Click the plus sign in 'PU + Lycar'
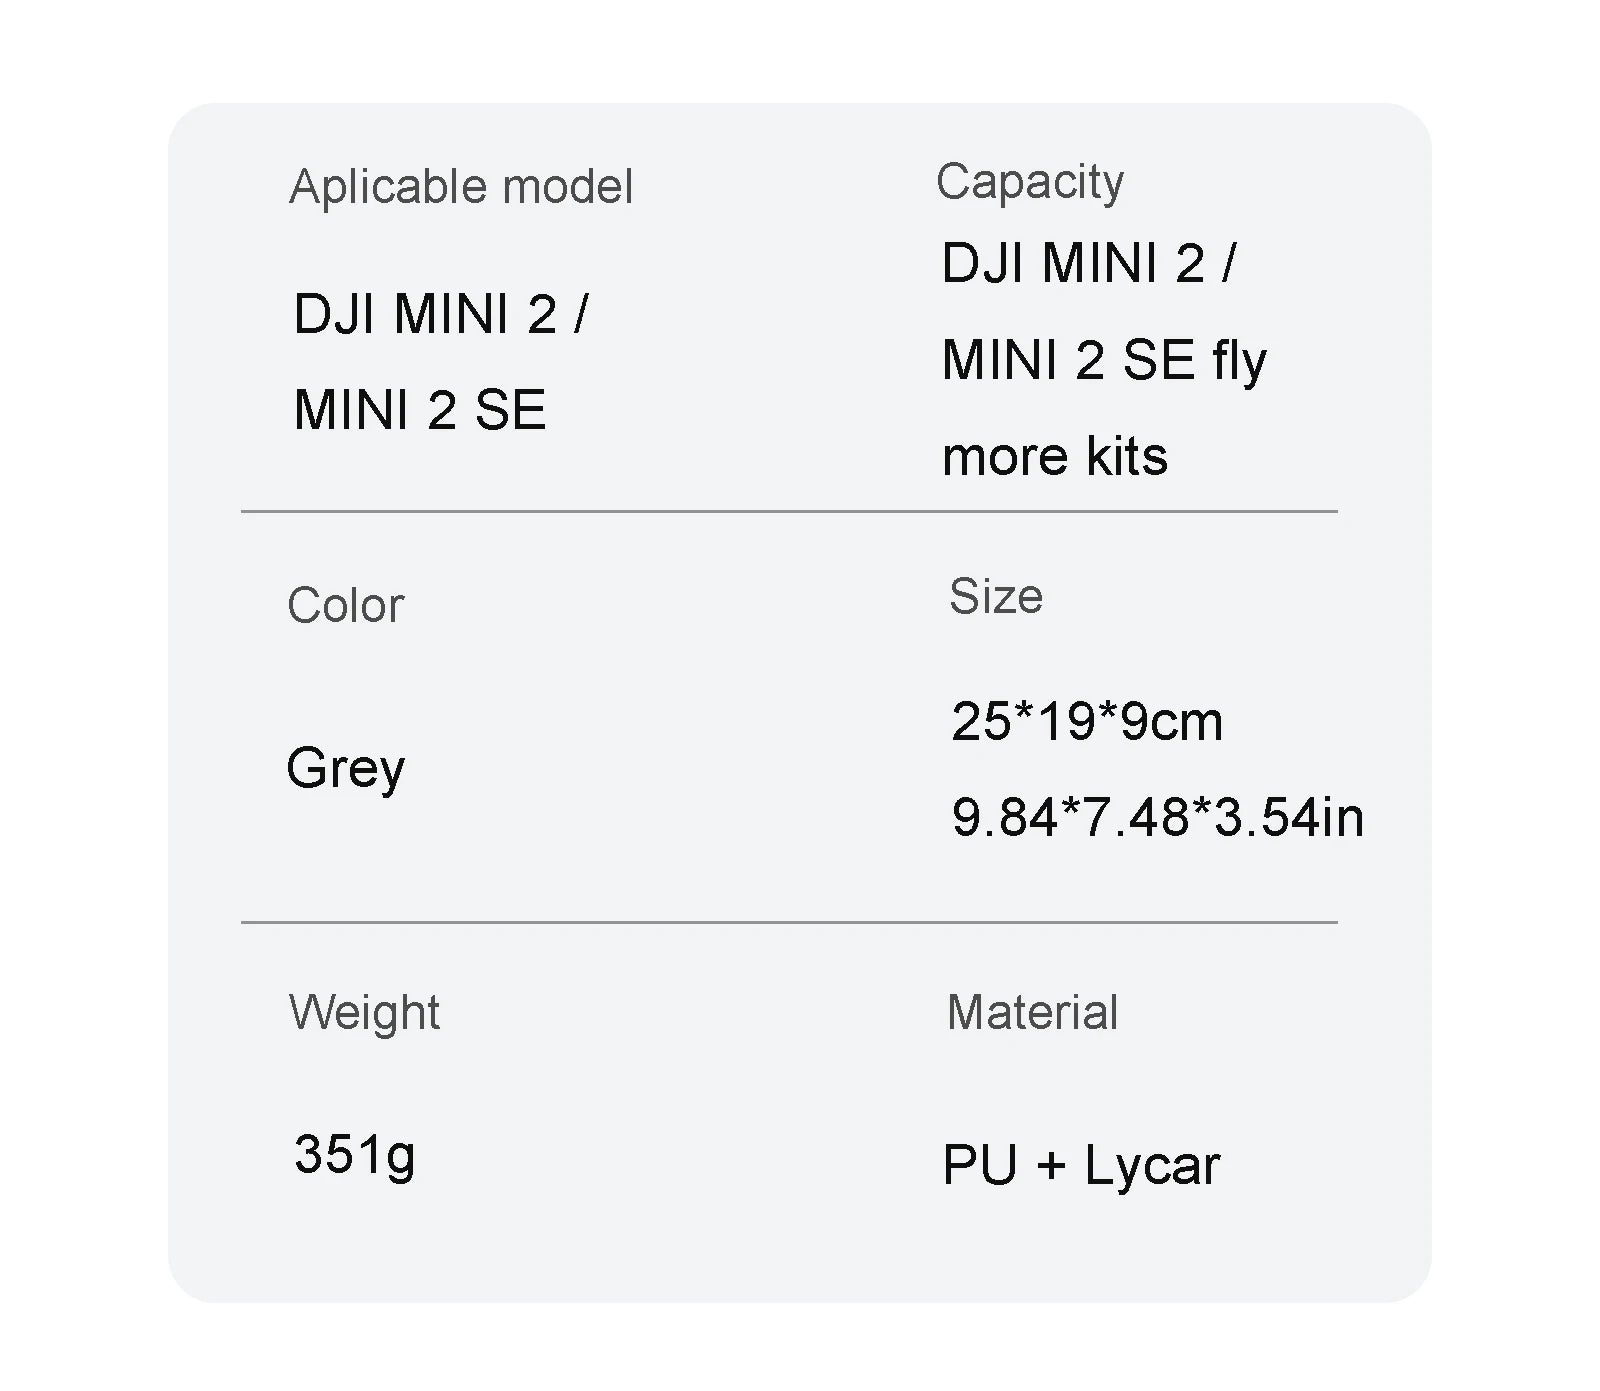Screen dimensions: 1600x1391 point(1051,1167)
